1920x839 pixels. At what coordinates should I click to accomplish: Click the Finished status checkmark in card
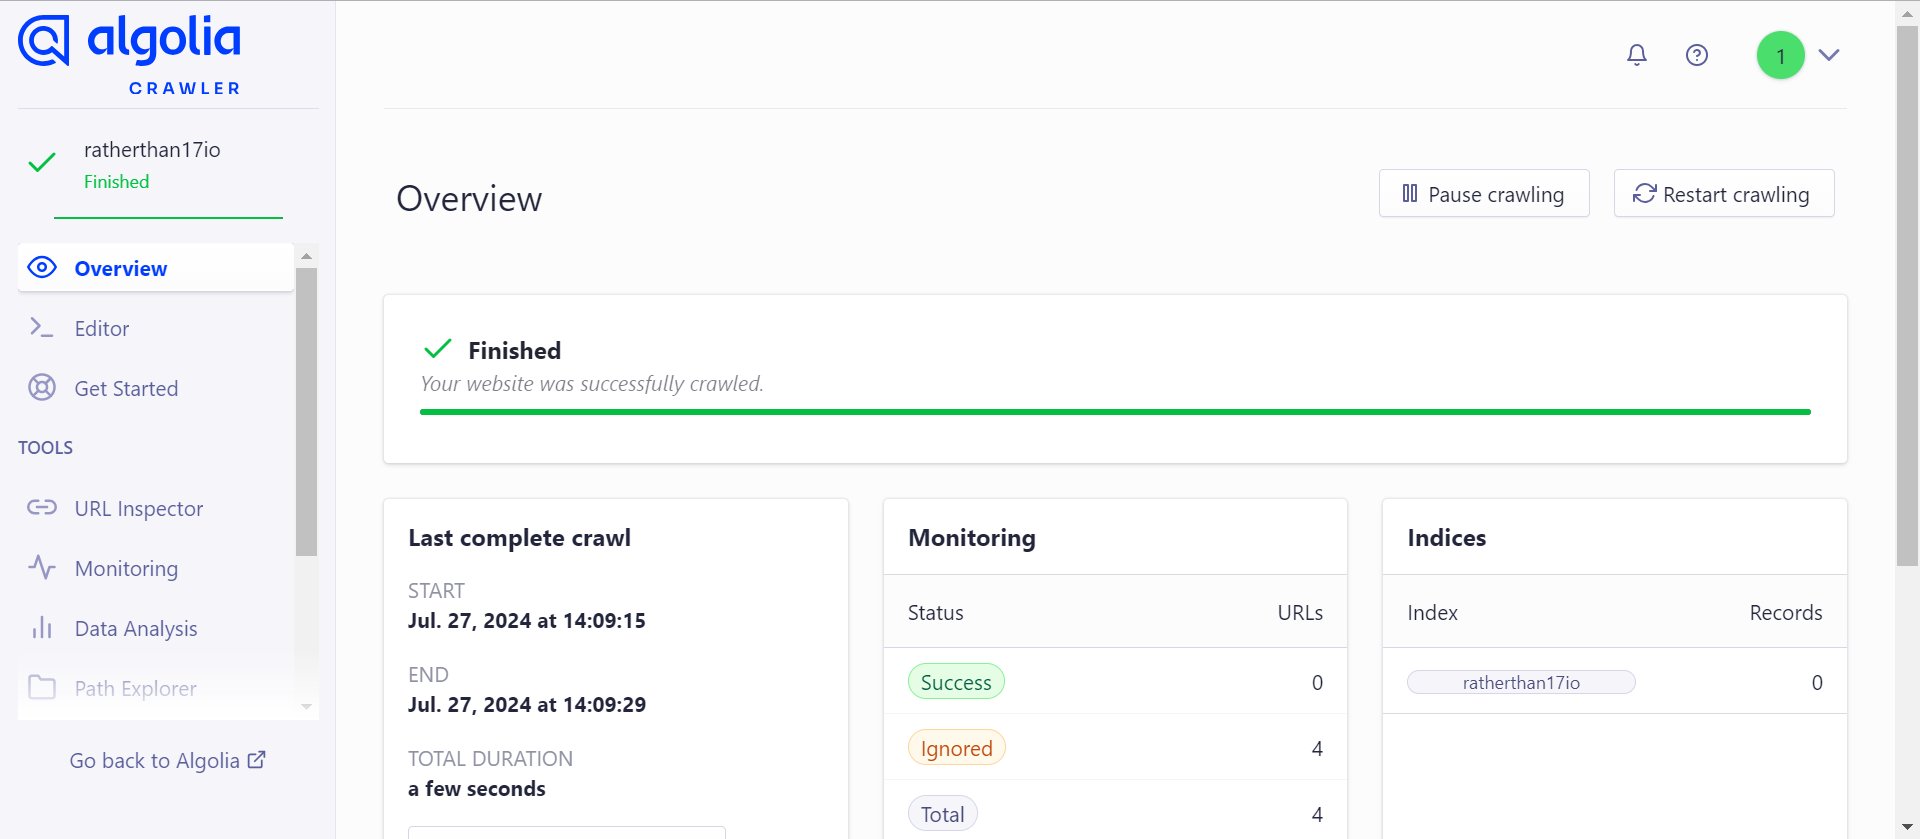coord(438,349)
